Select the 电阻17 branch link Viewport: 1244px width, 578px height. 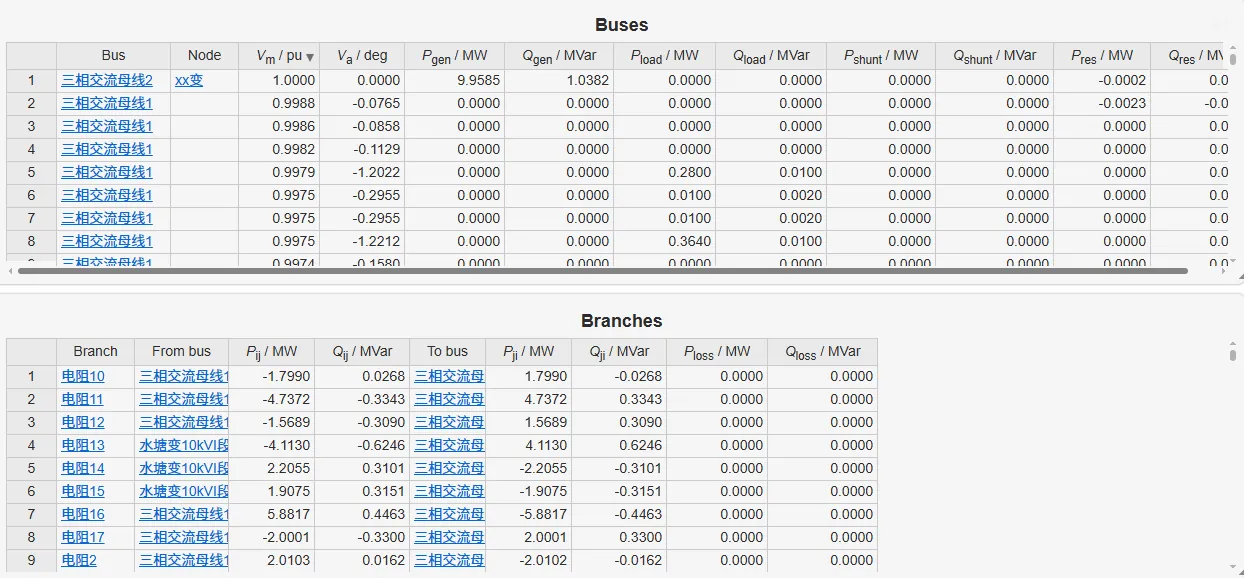point(83,537)
